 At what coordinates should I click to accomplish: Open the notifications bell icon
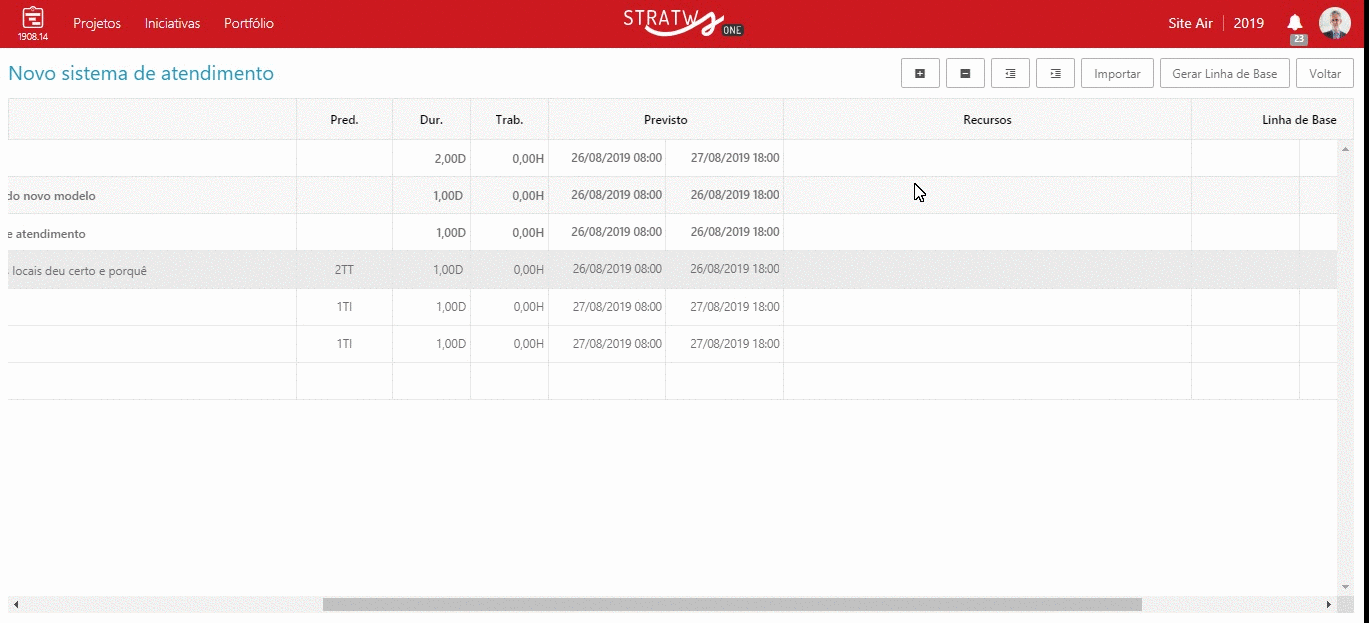click(x=1295, y=23)
